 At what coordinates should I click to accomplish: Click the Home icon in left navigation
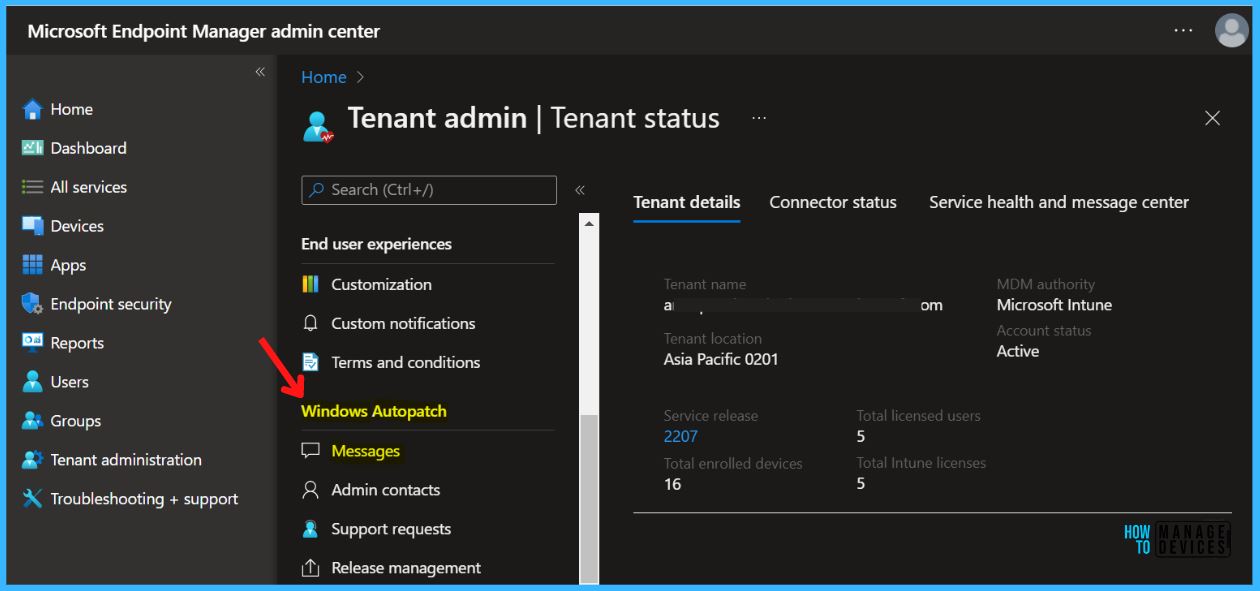tap(32, 110)
